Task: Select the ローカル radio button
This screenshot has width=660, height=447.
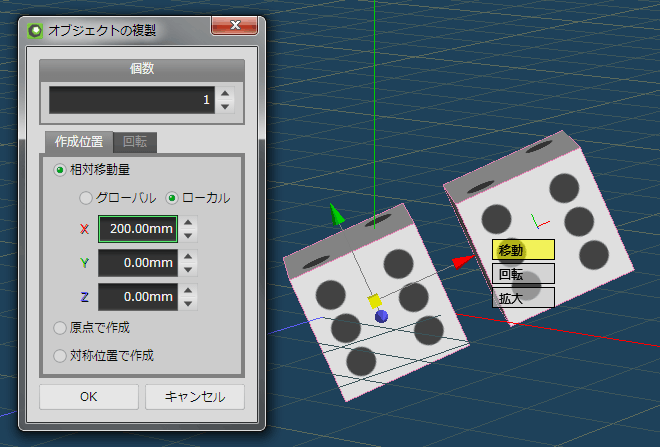Action: coord(172,198)
